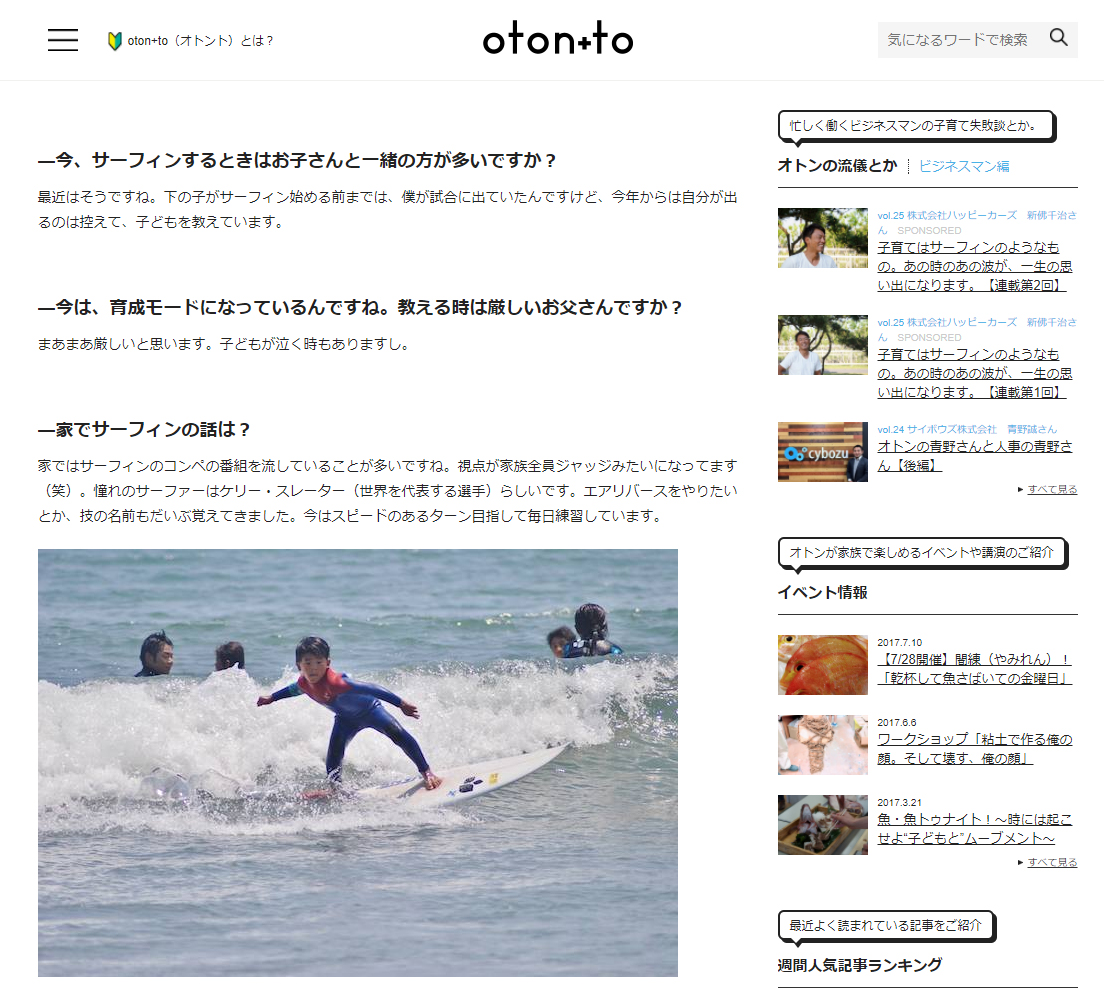Open the 粘土ワークショップ event link

coord(974,748)
